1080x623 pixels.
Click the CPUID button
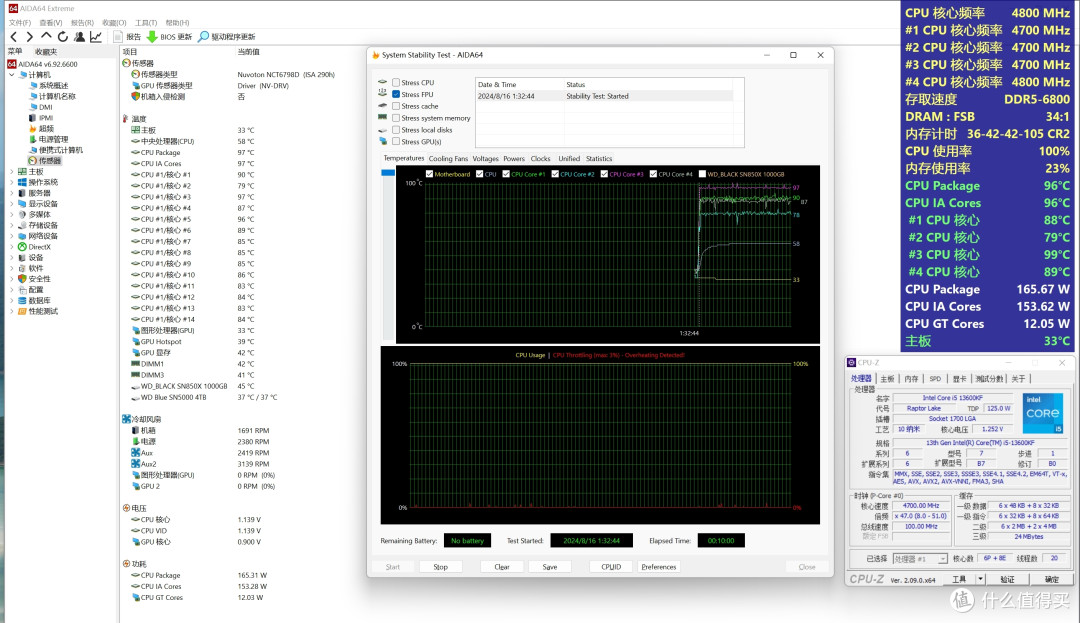click(611, 567)
